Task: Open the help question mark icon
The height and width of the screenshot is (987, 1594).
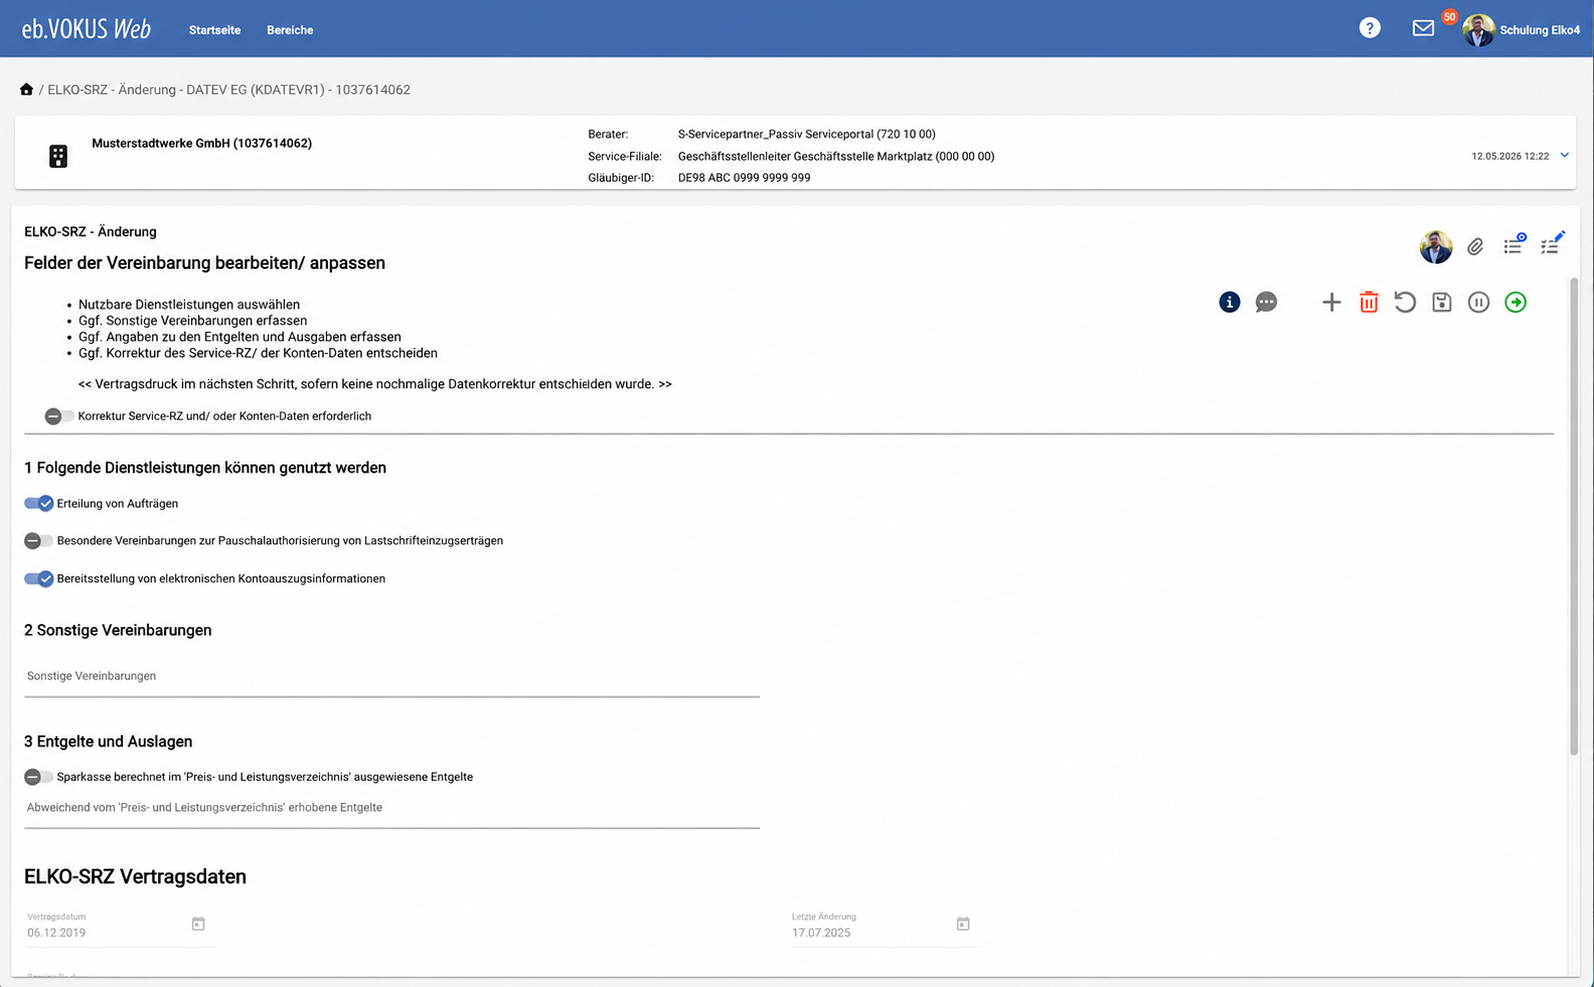Action: (1370, 28)
